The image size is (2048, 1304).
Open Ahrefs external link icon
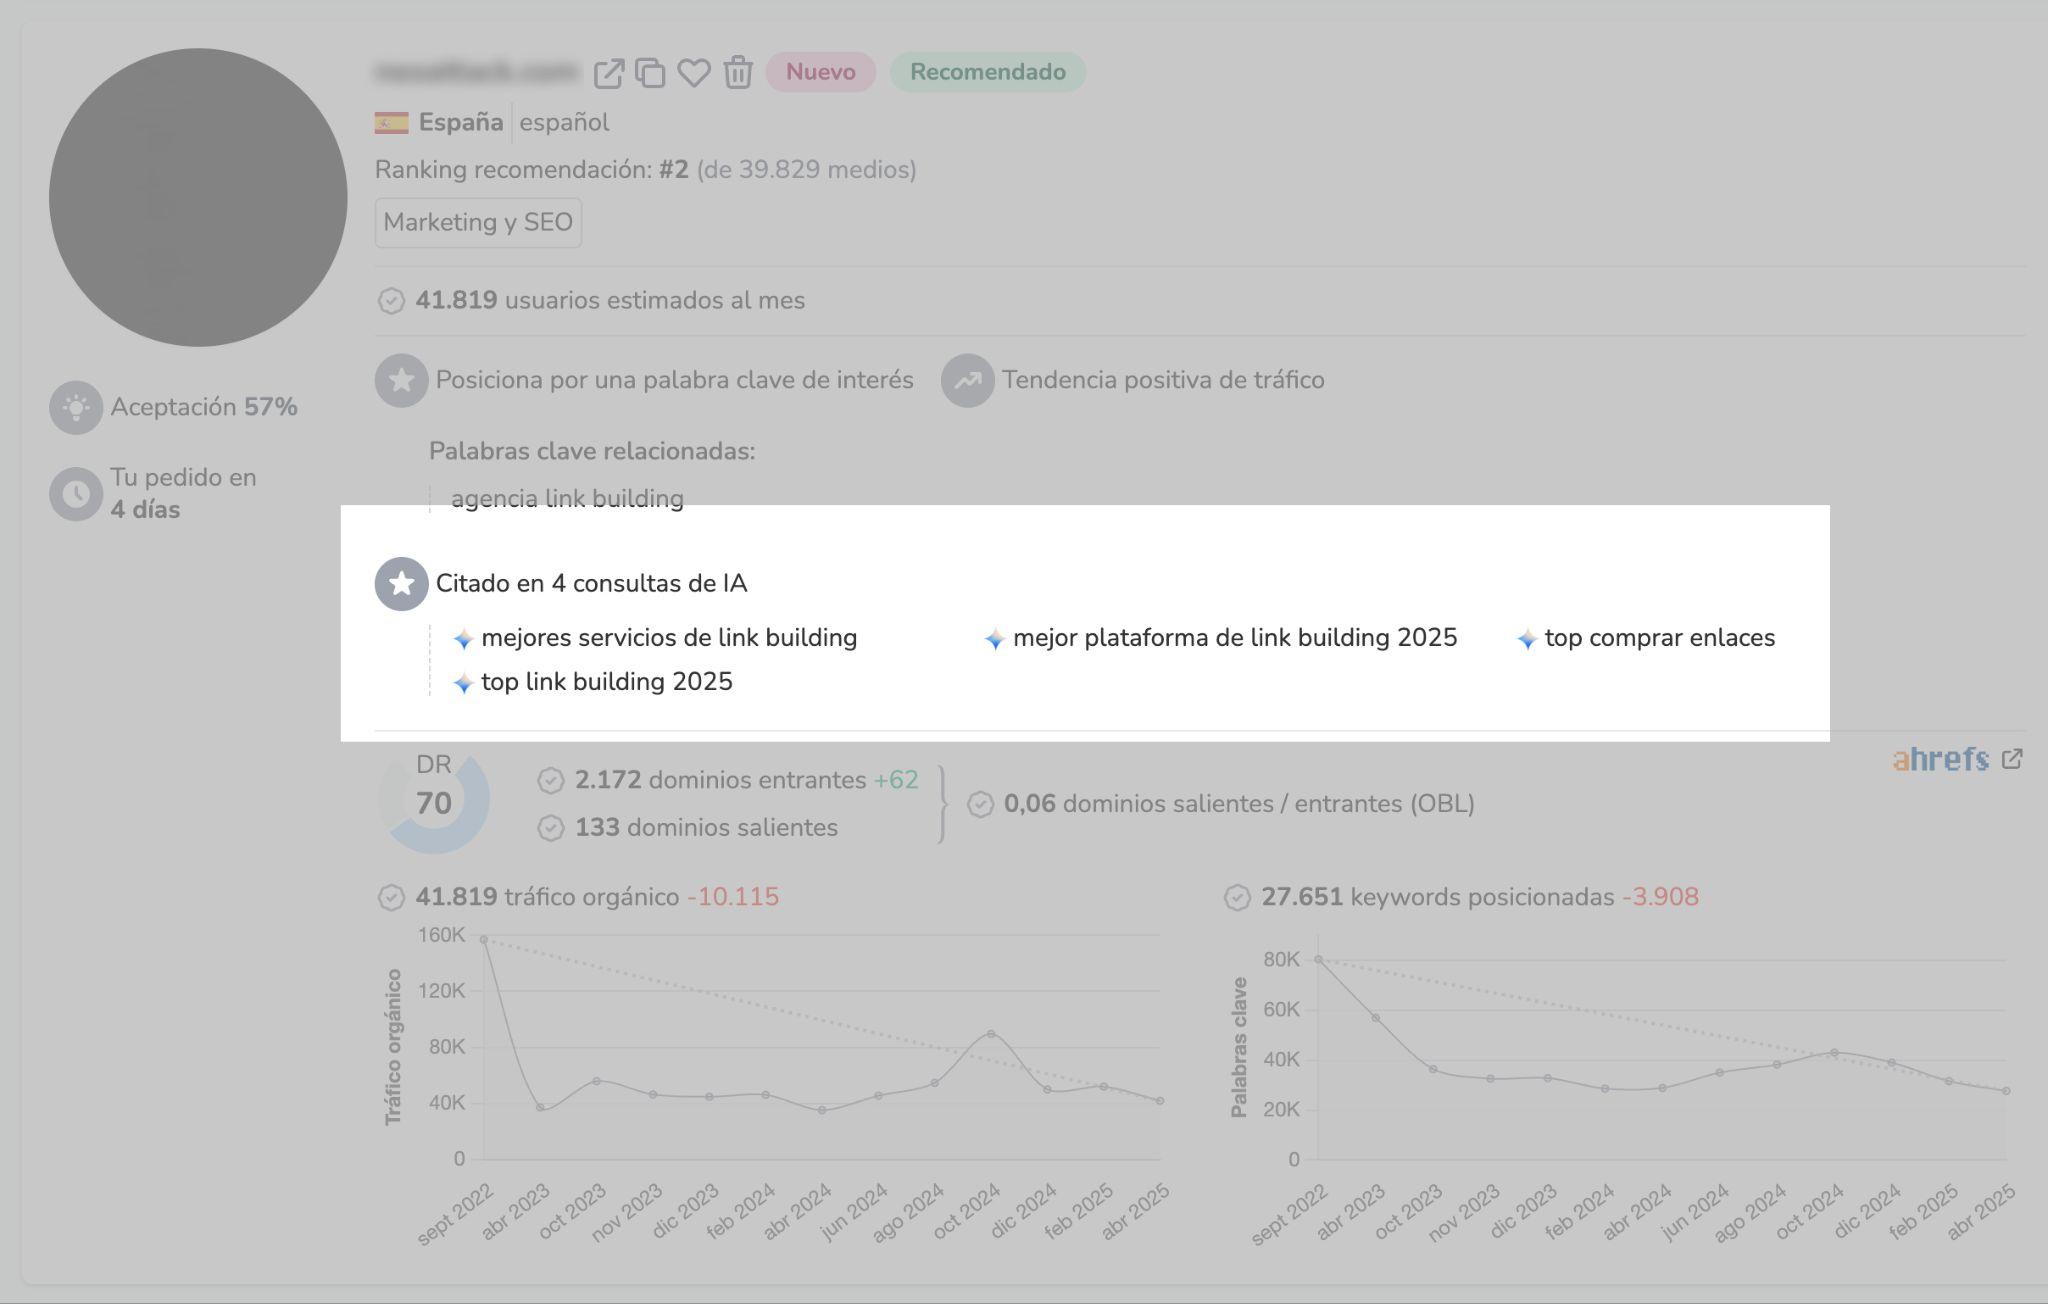pyautogui.click(x=2012, y=759)
